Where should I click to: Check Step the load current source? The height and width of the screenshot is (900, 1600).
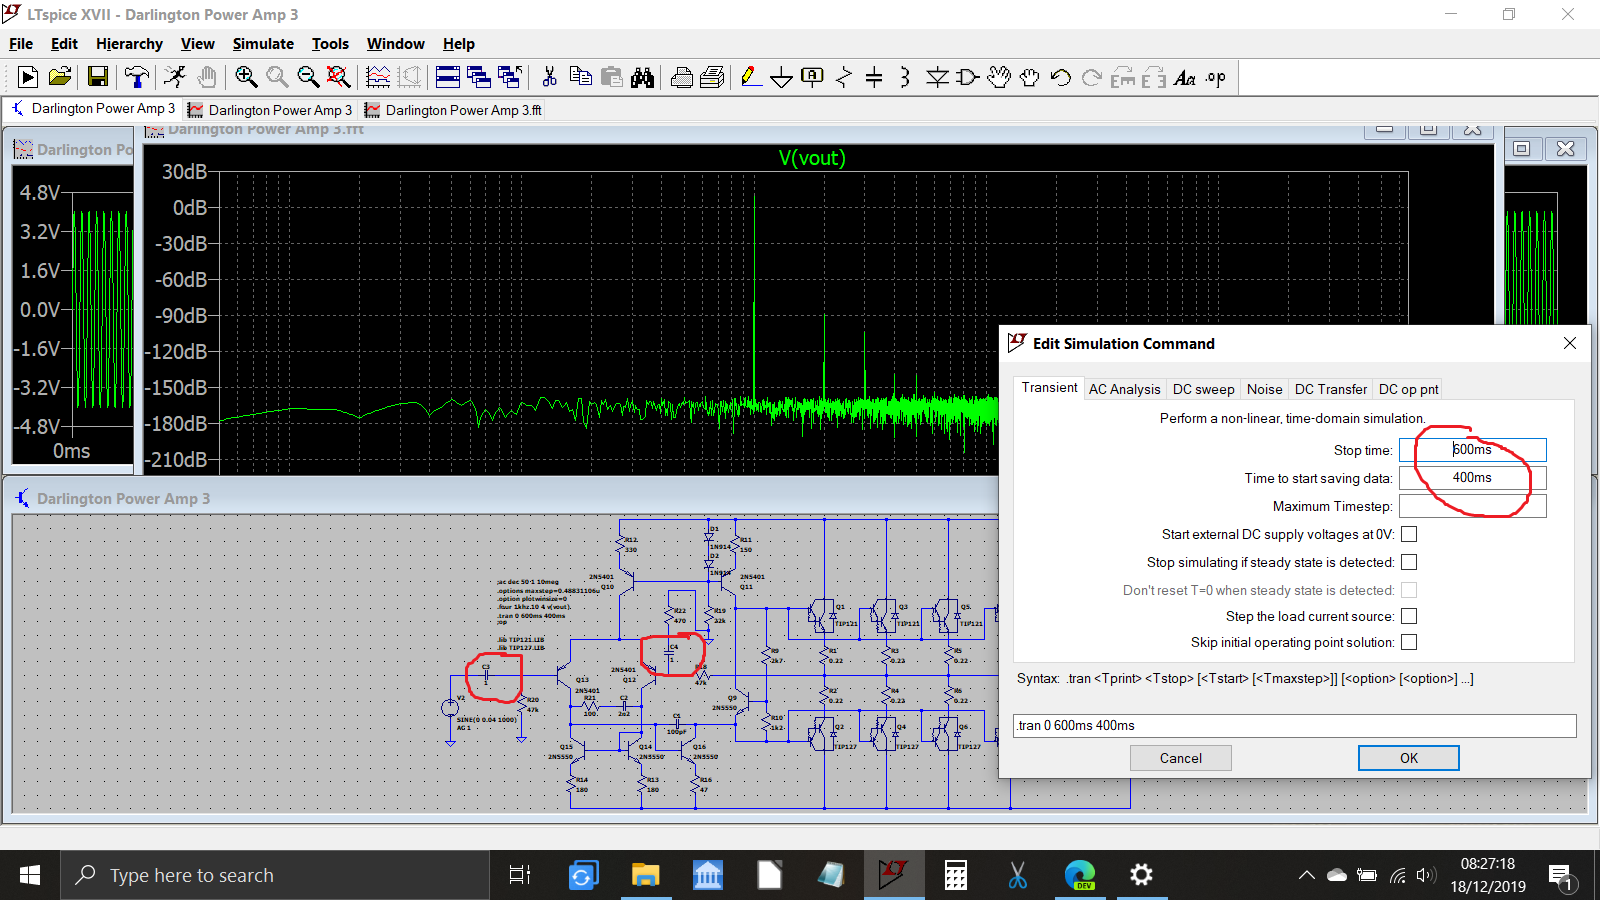coord(1409,616)
